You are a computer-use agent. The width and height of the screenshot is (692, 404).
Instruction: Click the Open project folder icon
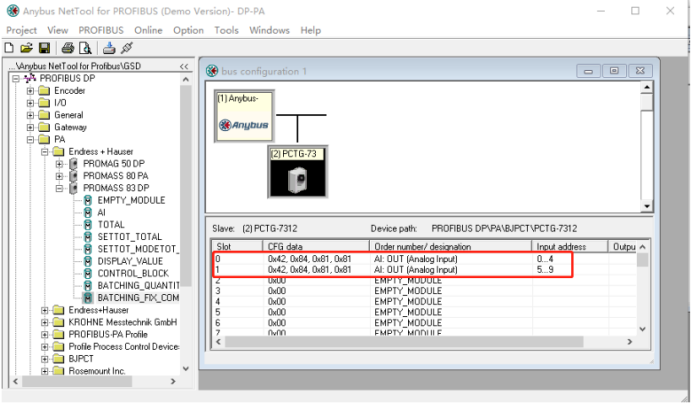tap(26, 48)
